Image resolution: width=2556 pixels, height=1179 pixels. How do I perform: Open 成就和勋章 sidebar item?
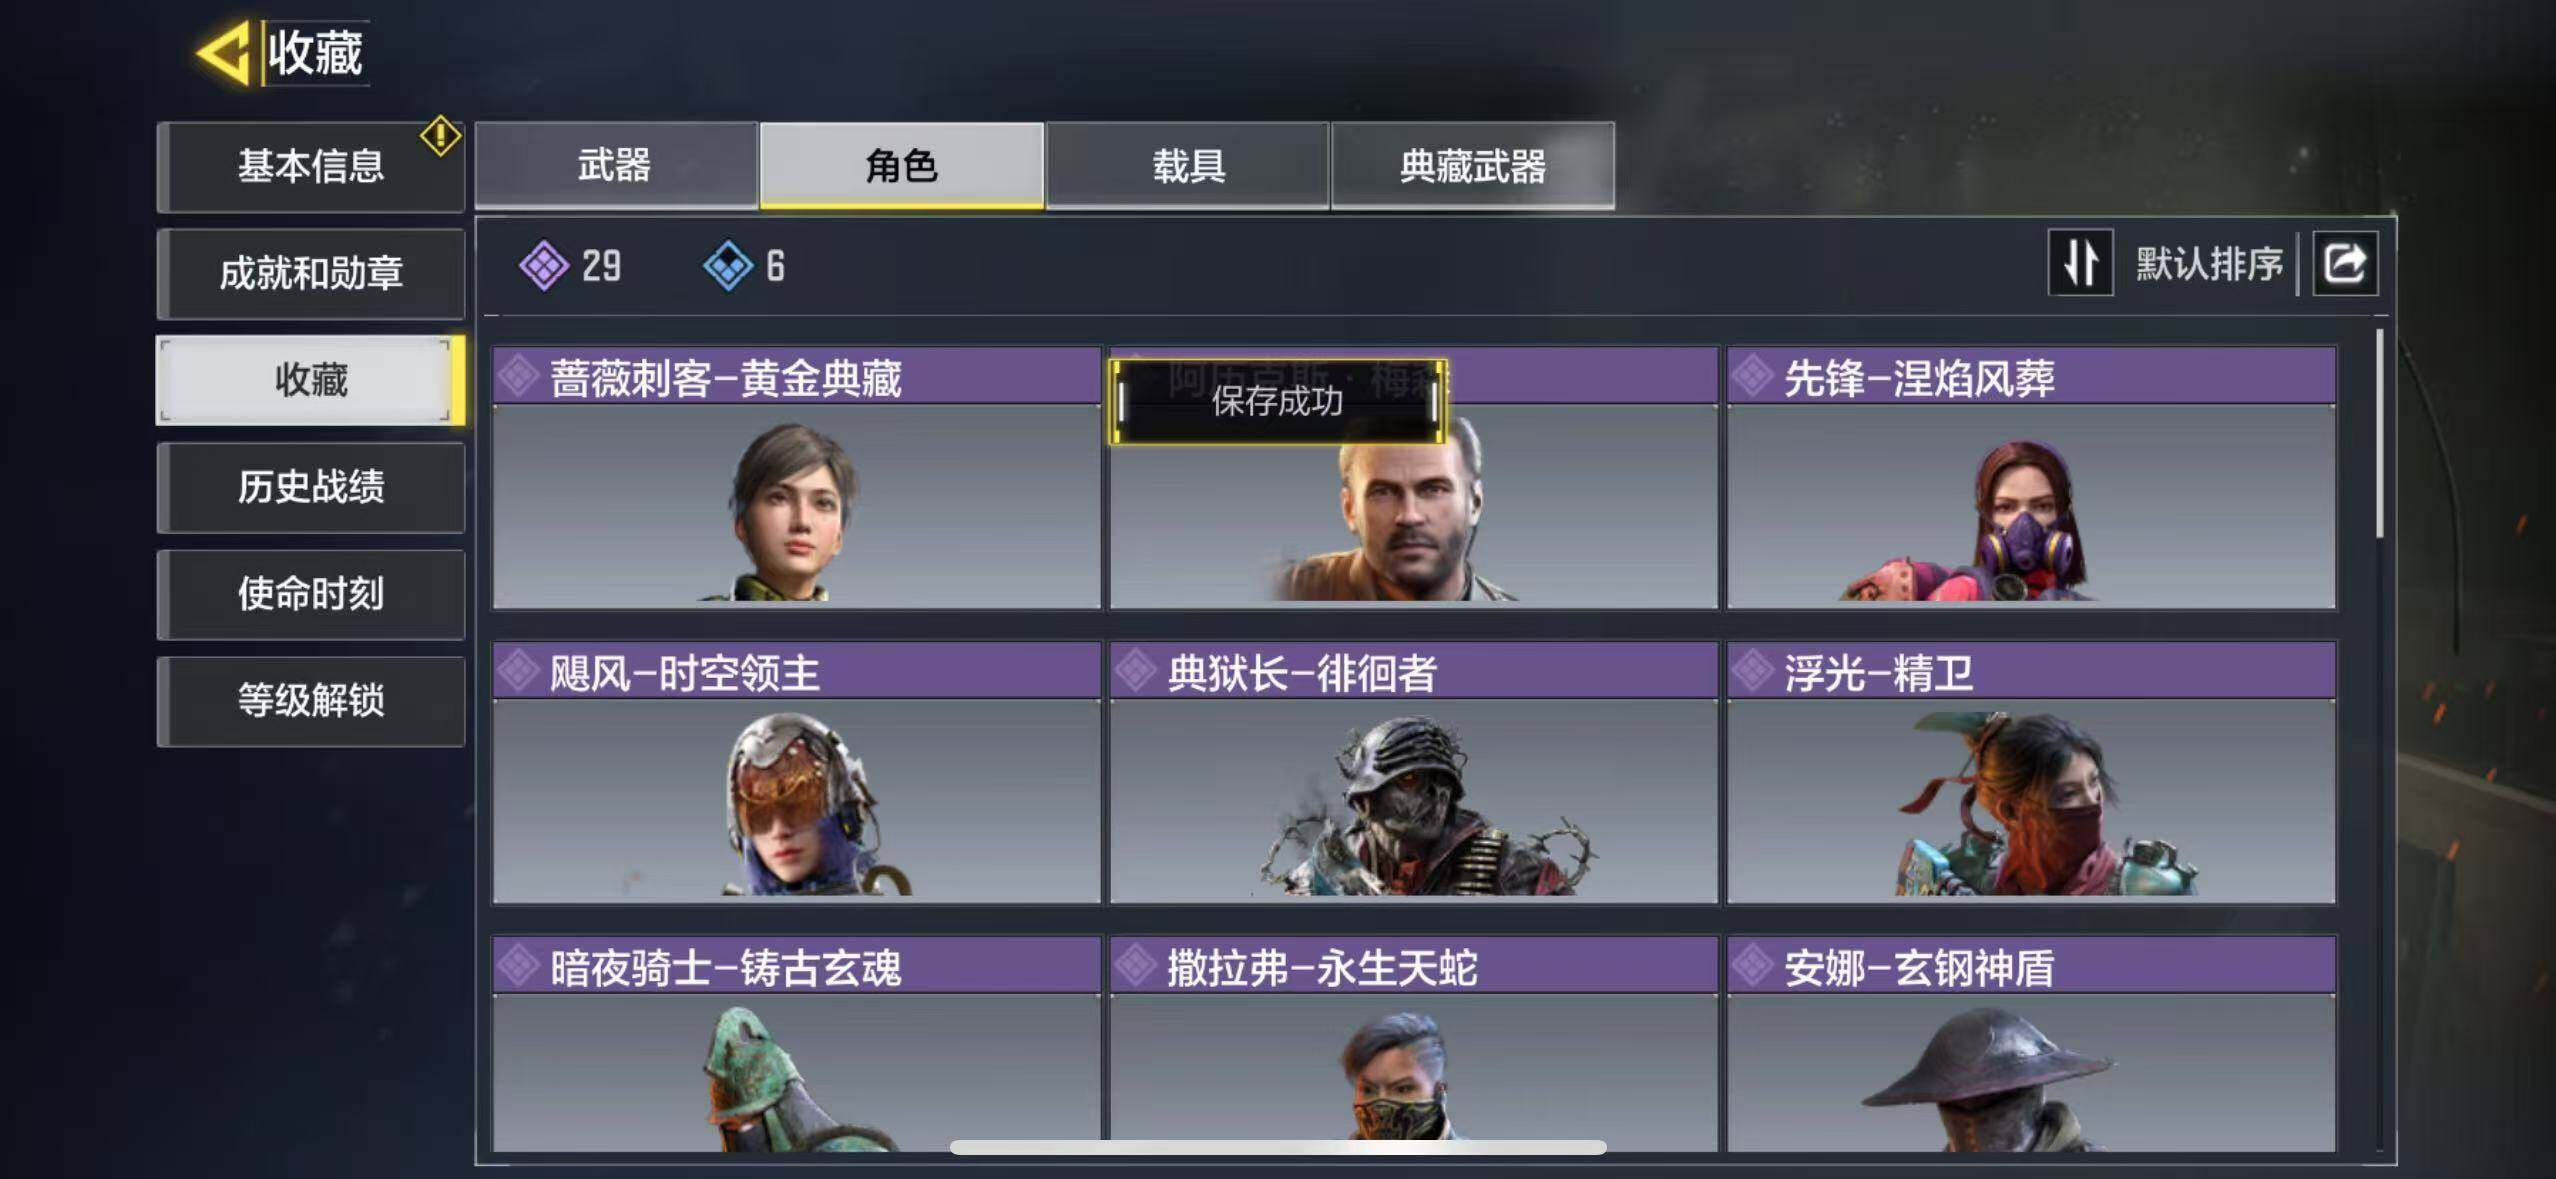click(x=311, y=273)
